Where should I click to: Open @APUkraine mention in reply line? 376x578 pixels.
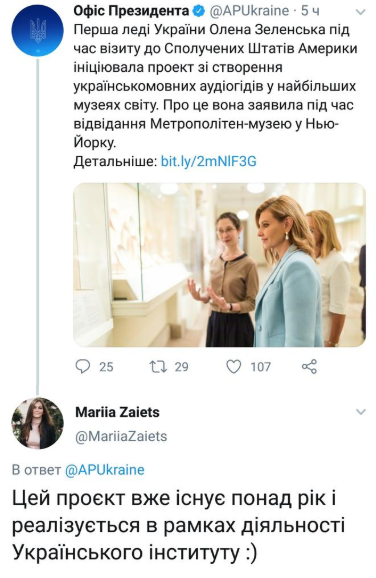(x=104, y=470)
